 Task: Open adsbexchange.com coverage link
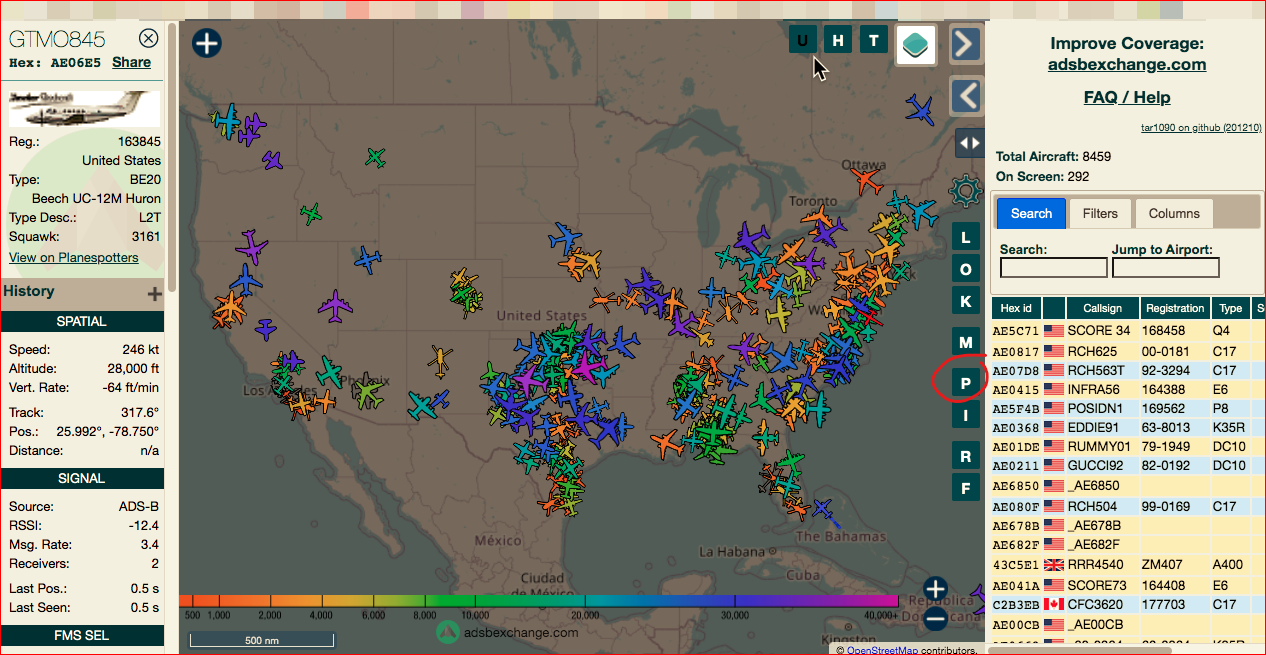[x=1127, y=64]
